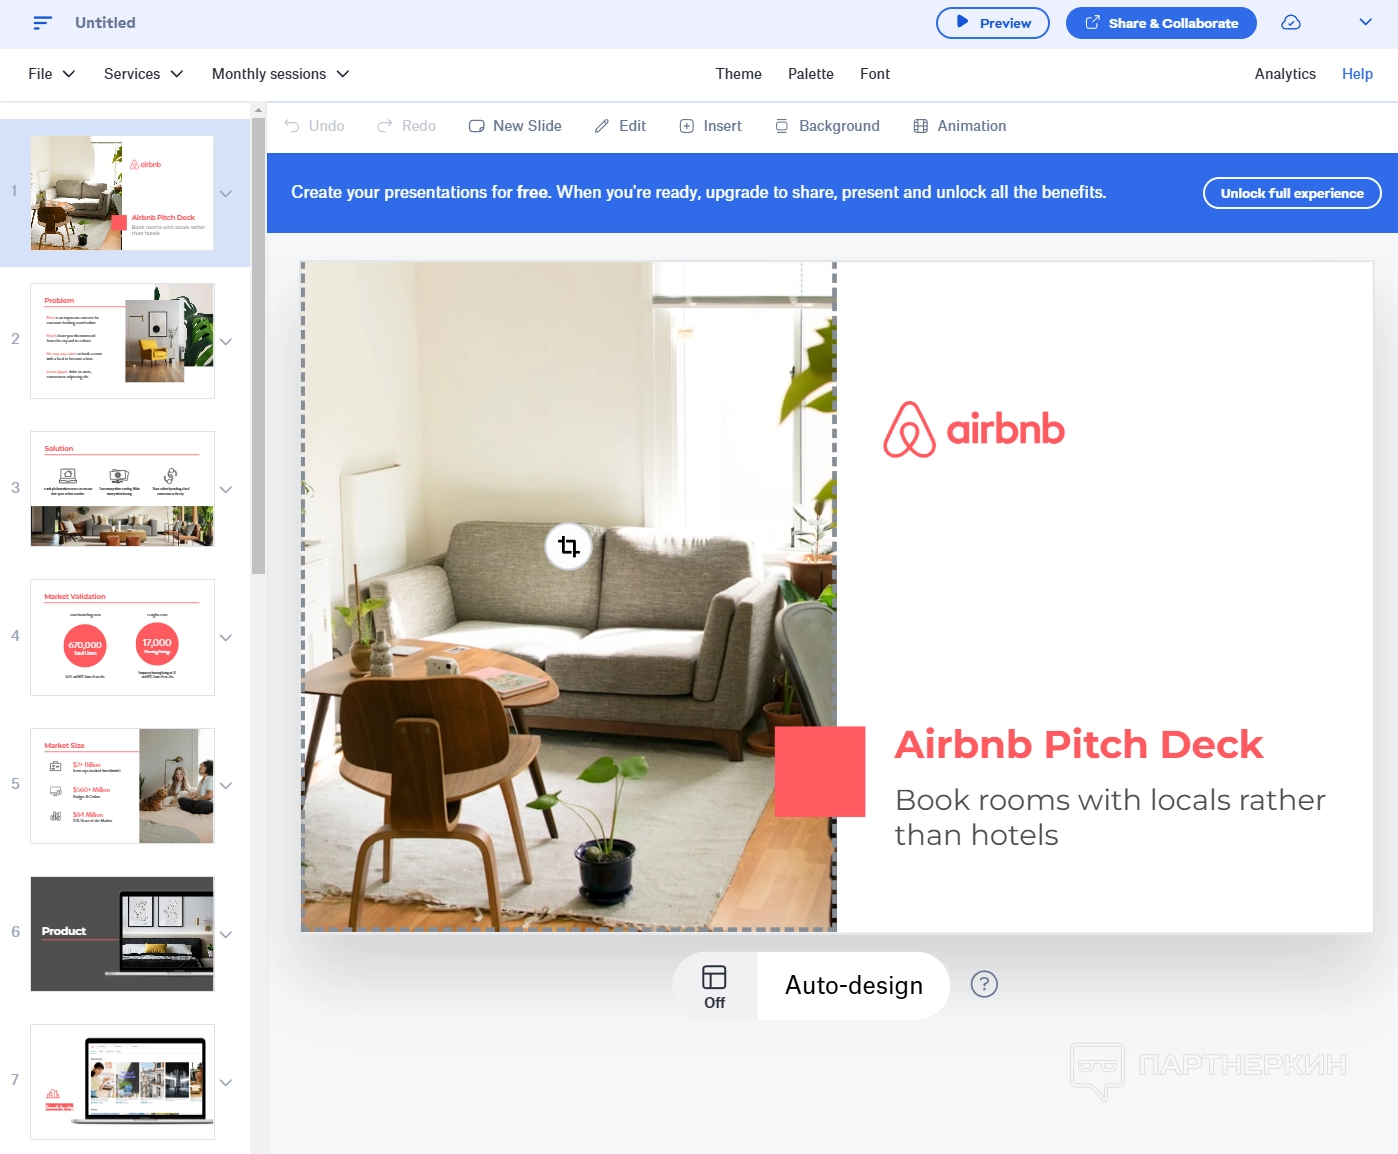Open the Palette tab
Image resolution: width=1398 pixels, height=1154 pixels.
tap(811, 74)
